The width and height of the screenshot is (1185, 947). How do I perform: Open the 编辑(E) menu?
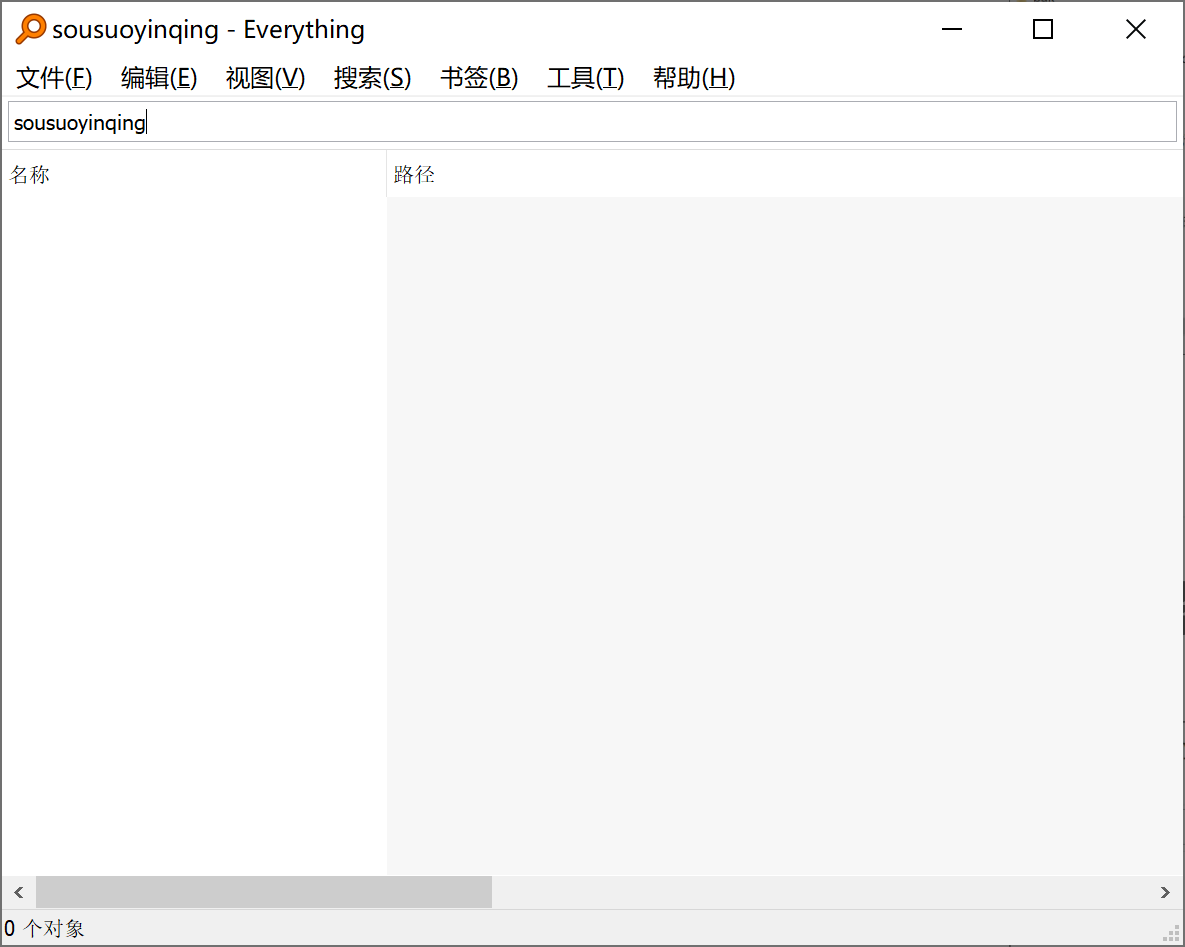pos(159,78)
